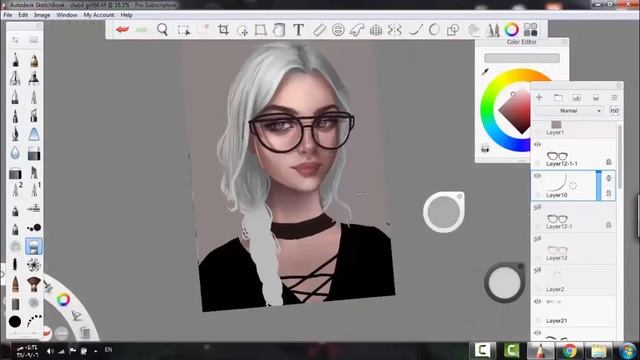This screenshot has width=640, height=360.
Task: Select the Layer1 background thumbnail
Action: coord(556,124)
